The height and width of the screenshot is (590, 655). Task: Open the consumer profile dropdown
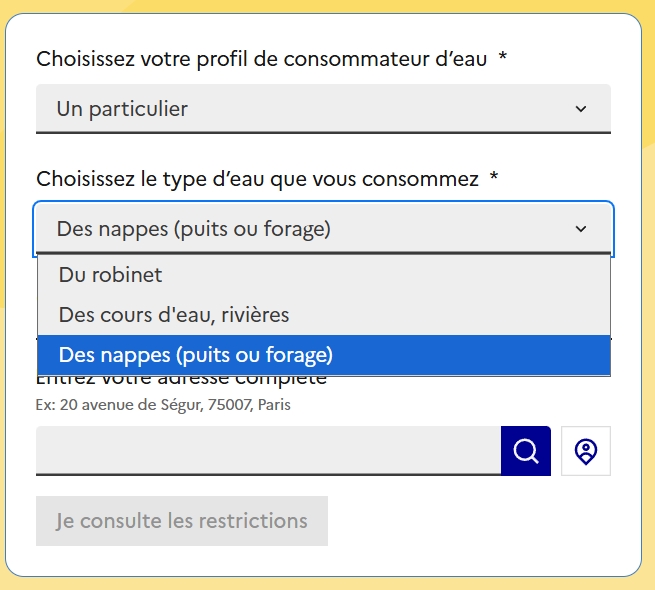[323, 109]
